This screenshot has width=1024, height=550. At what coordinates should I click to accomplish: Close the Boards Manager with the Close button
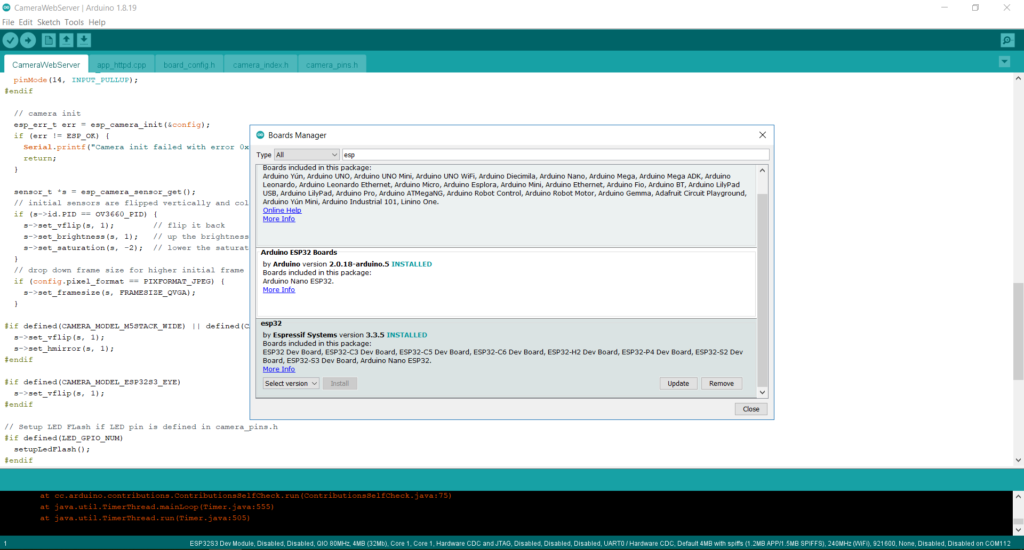(x=750, y=409)
